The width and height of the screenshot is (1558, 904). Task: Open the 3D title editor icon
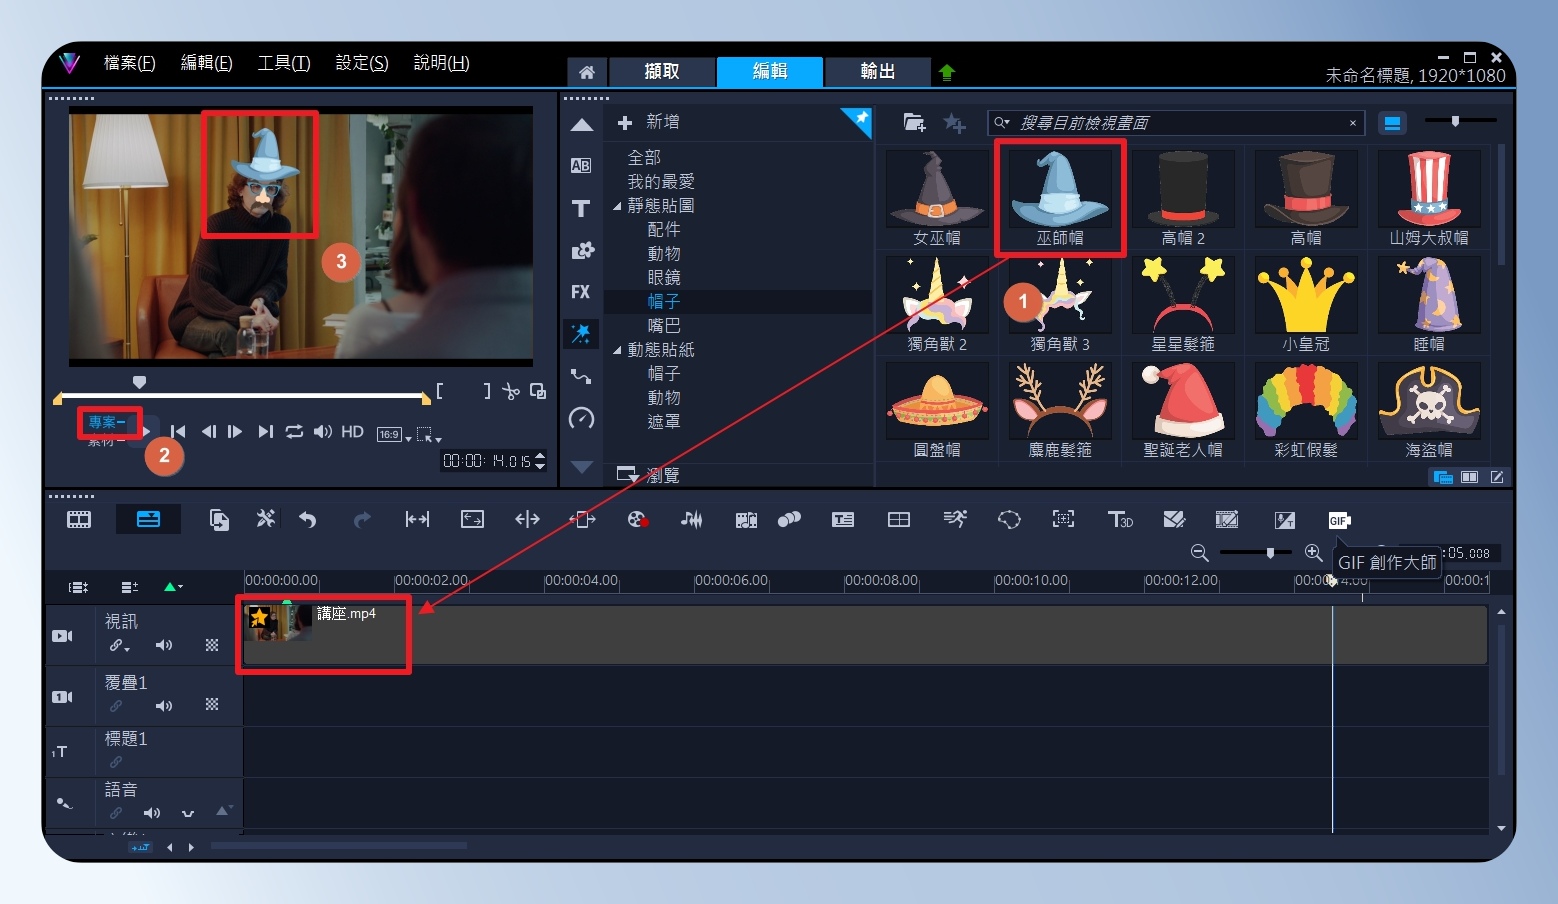pos(1120,519)
